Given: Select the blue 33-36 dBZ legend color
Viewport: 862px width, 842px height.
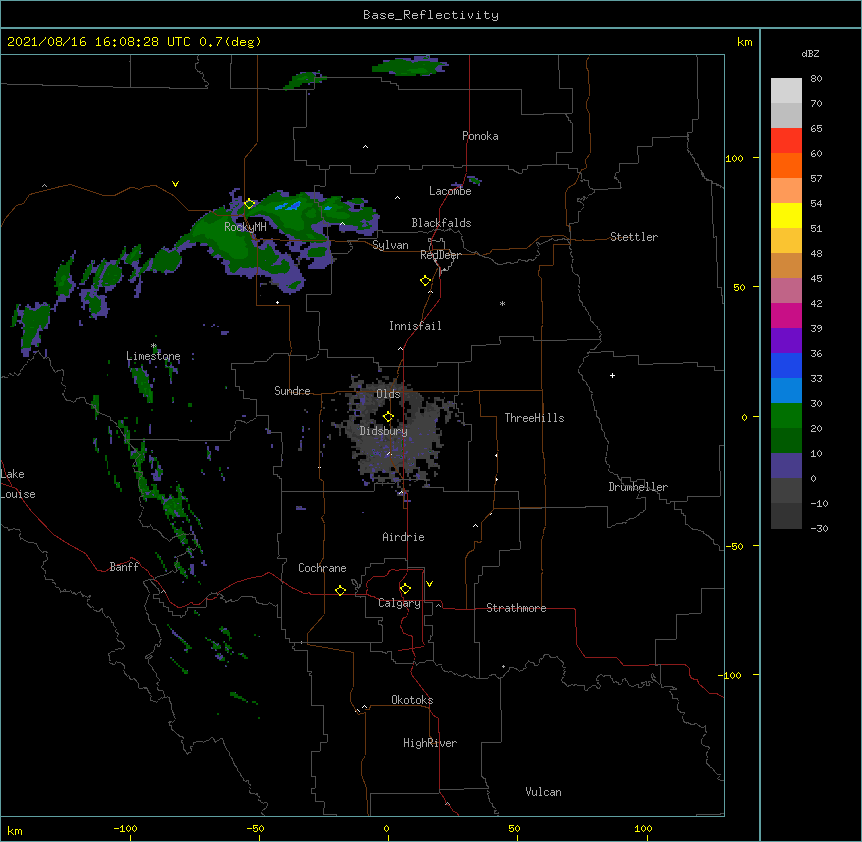Looking at the screenshot, I should tap(786, 365).
